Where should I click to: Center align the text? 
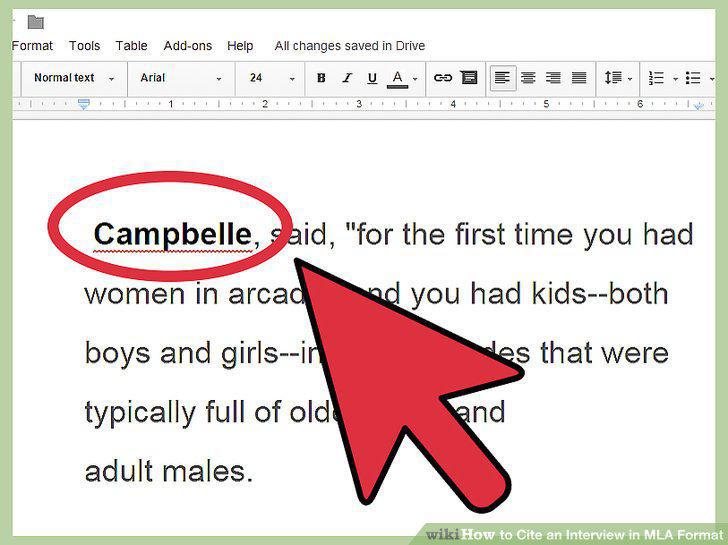click(x=528, y=78)
